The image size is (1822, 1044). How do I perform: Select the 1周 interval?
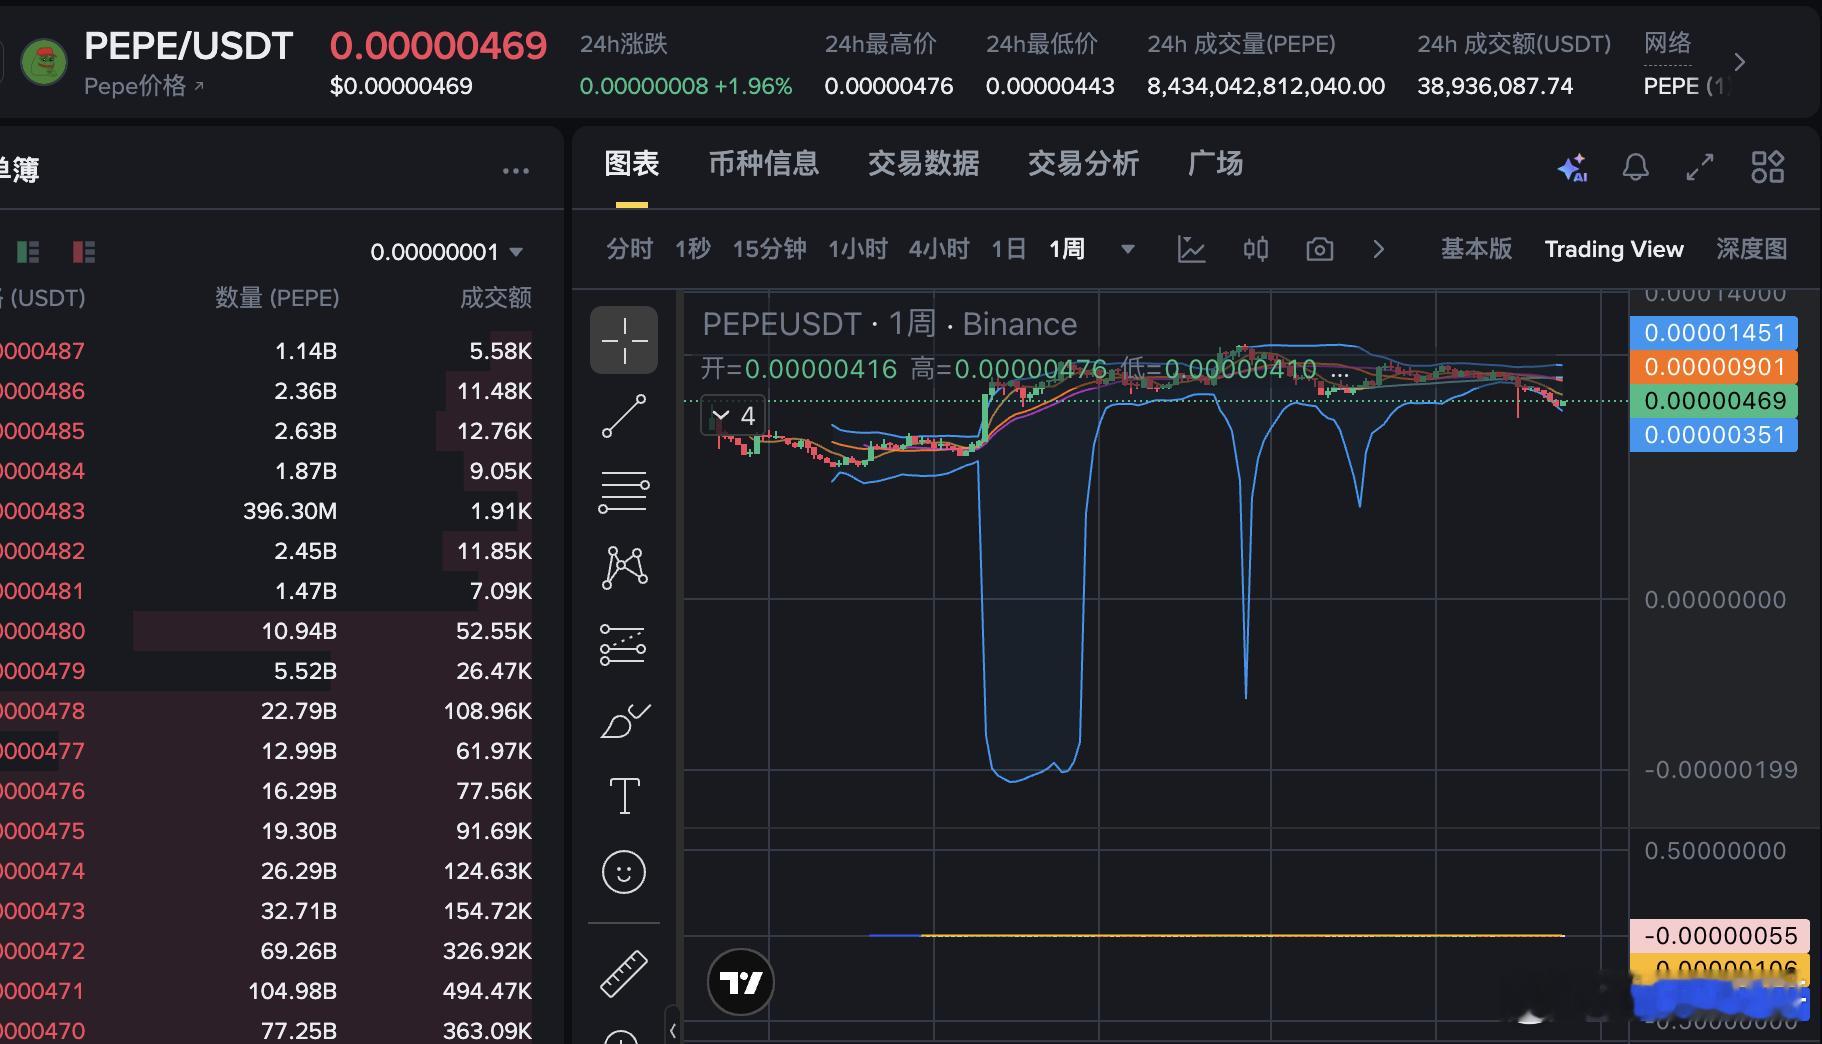[1067, 249]
